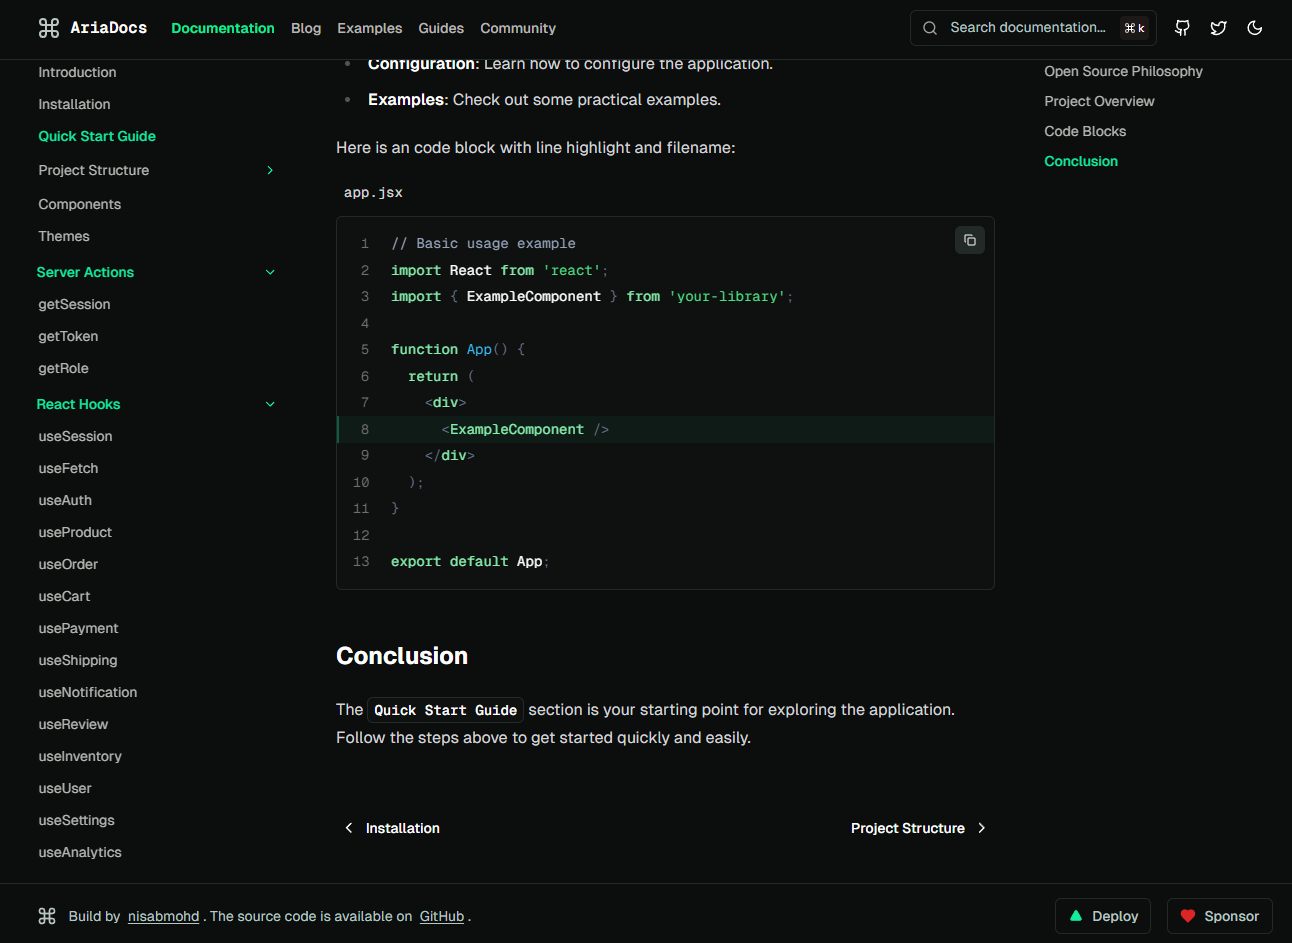Jump to Code Blocks in table of contents
The image size is (1292, 943).
[1085, 131]
